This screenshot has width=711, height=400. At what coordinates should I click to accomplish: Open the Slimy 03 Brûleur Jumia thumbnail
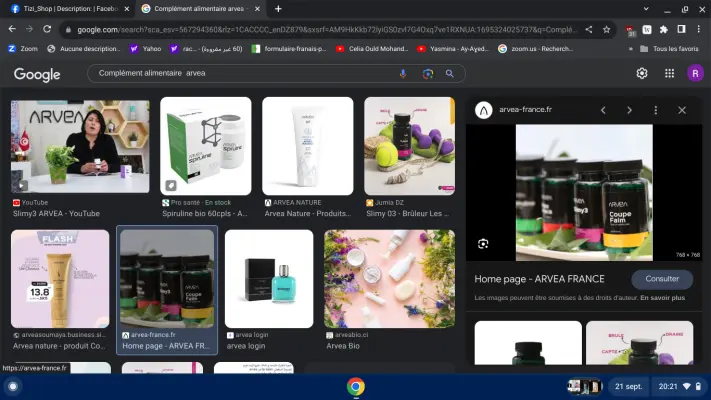pyautogui.click(x=409, y=146)
